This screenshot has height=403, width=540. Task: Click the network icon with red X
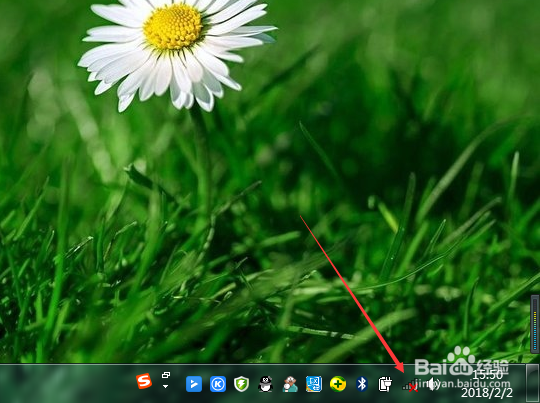[410, 385]
